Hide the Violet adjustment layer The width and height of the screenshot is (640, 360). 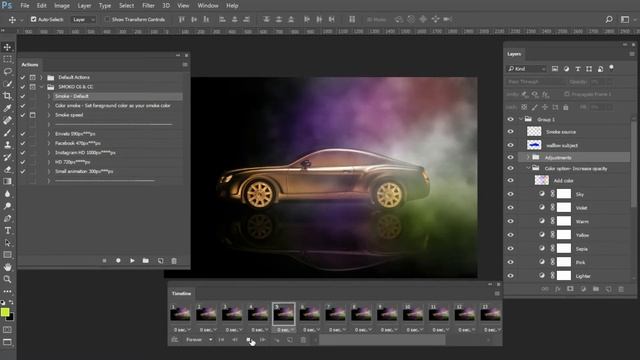(x=510, y=208)
